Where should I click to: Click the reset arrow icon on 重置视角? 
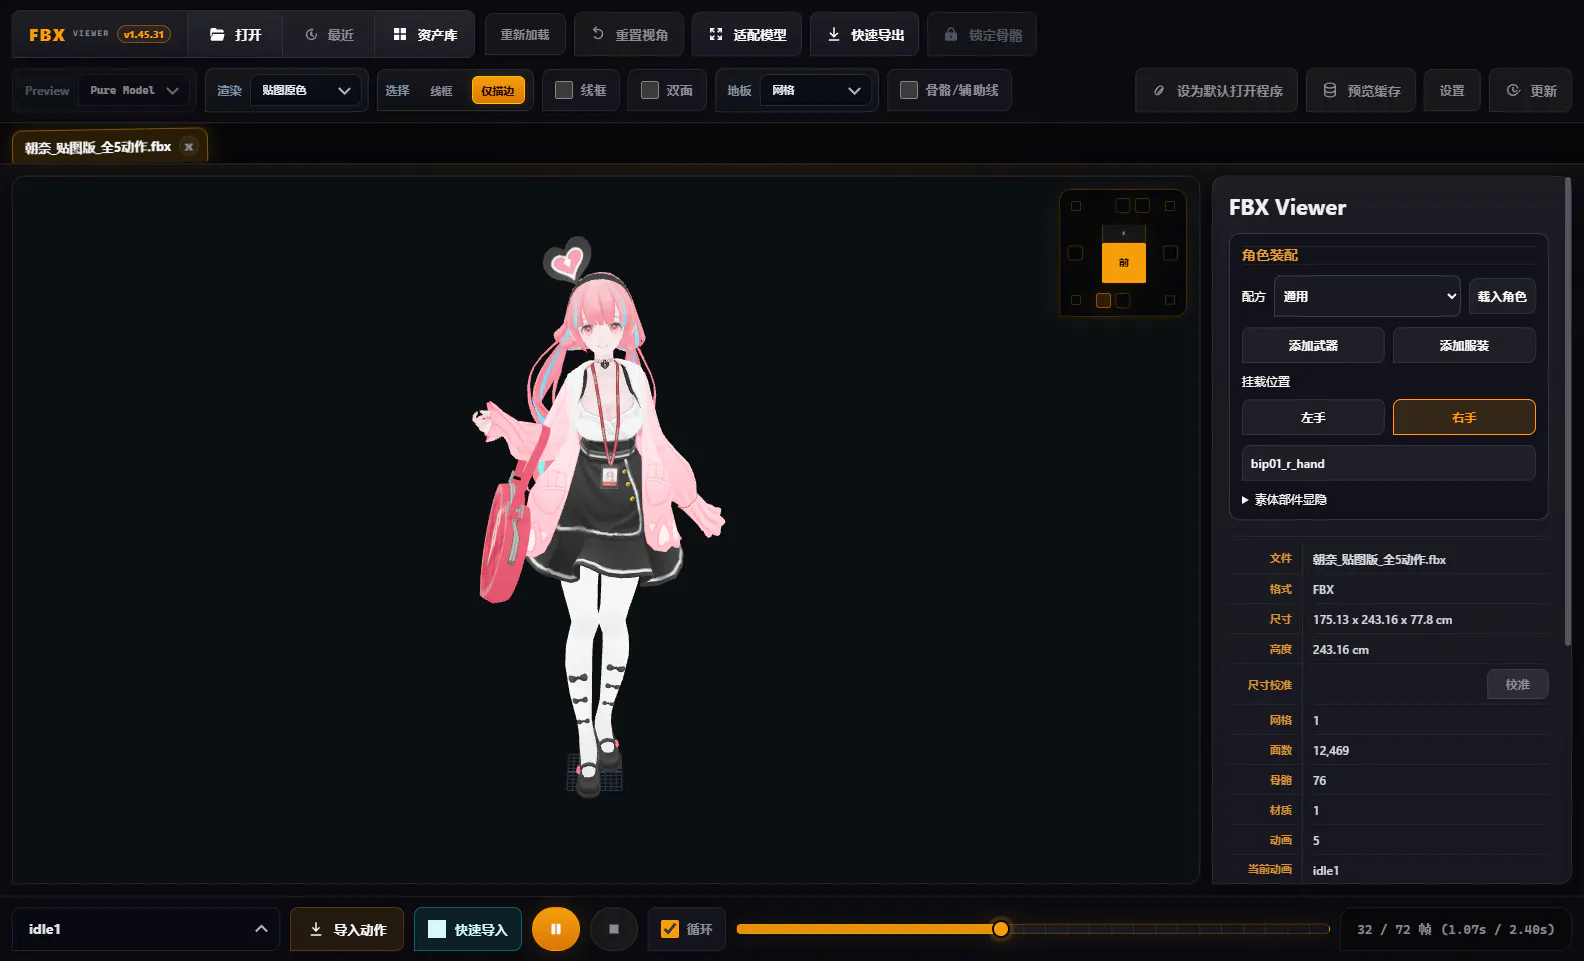click(598, 34)
